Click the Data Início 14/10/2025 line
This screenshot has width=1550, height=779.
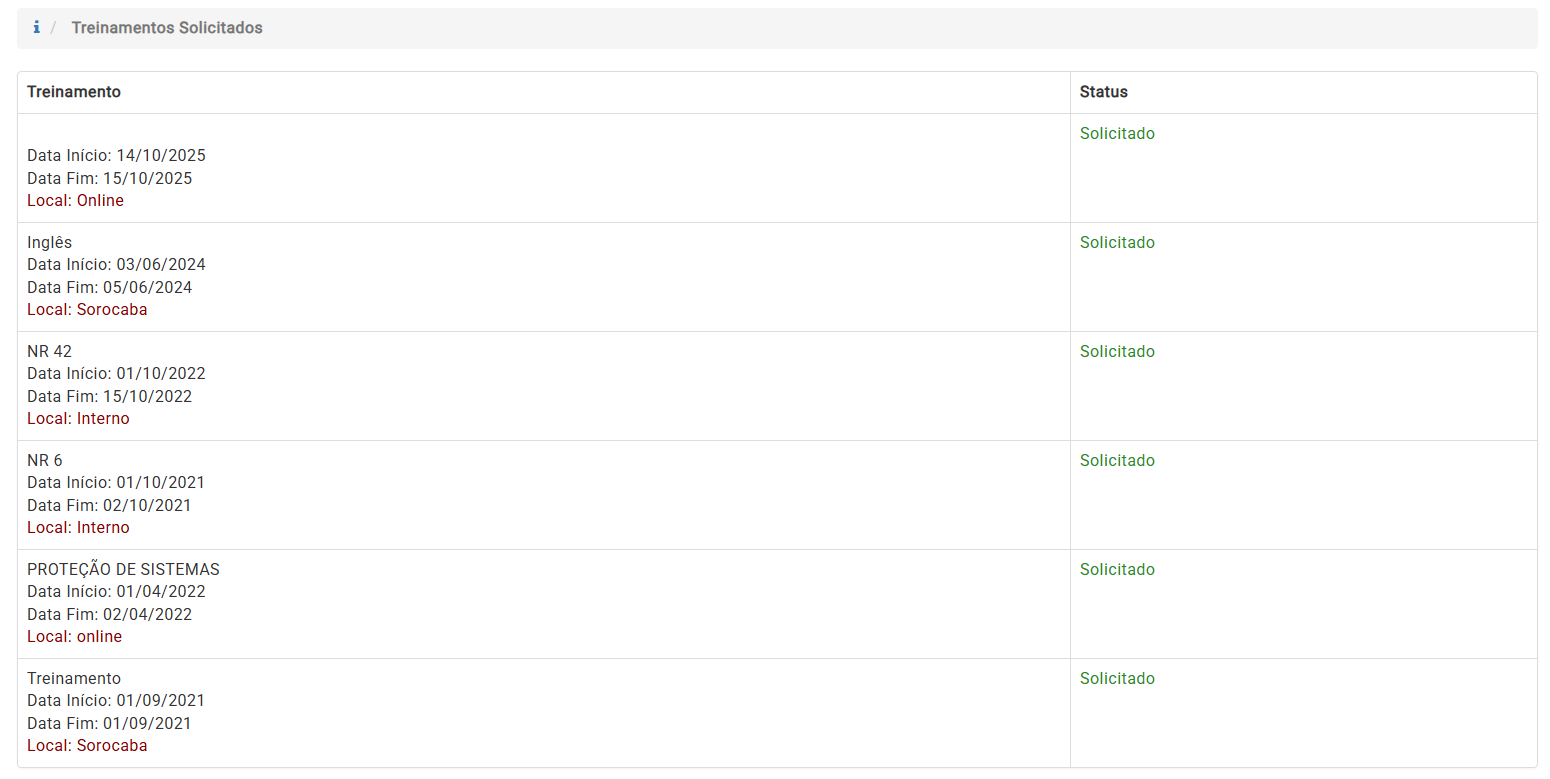(x=116, y=156)
